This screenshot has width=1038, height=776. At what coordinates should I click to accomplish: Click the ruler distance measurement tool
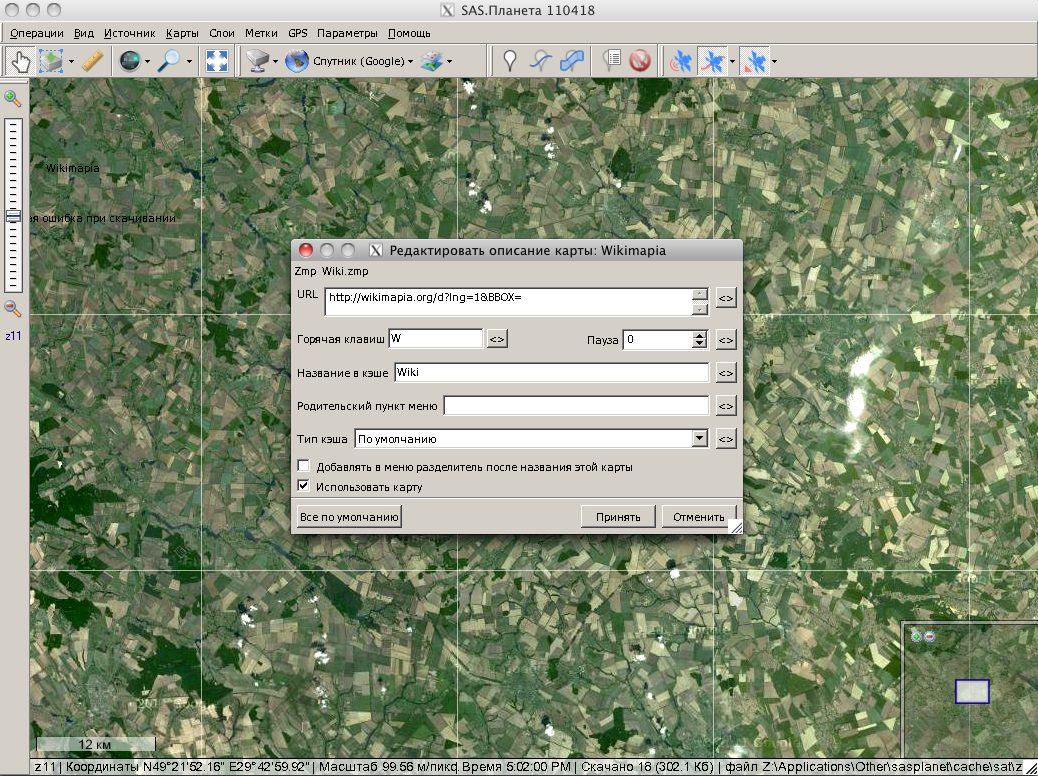pos(93,61)
